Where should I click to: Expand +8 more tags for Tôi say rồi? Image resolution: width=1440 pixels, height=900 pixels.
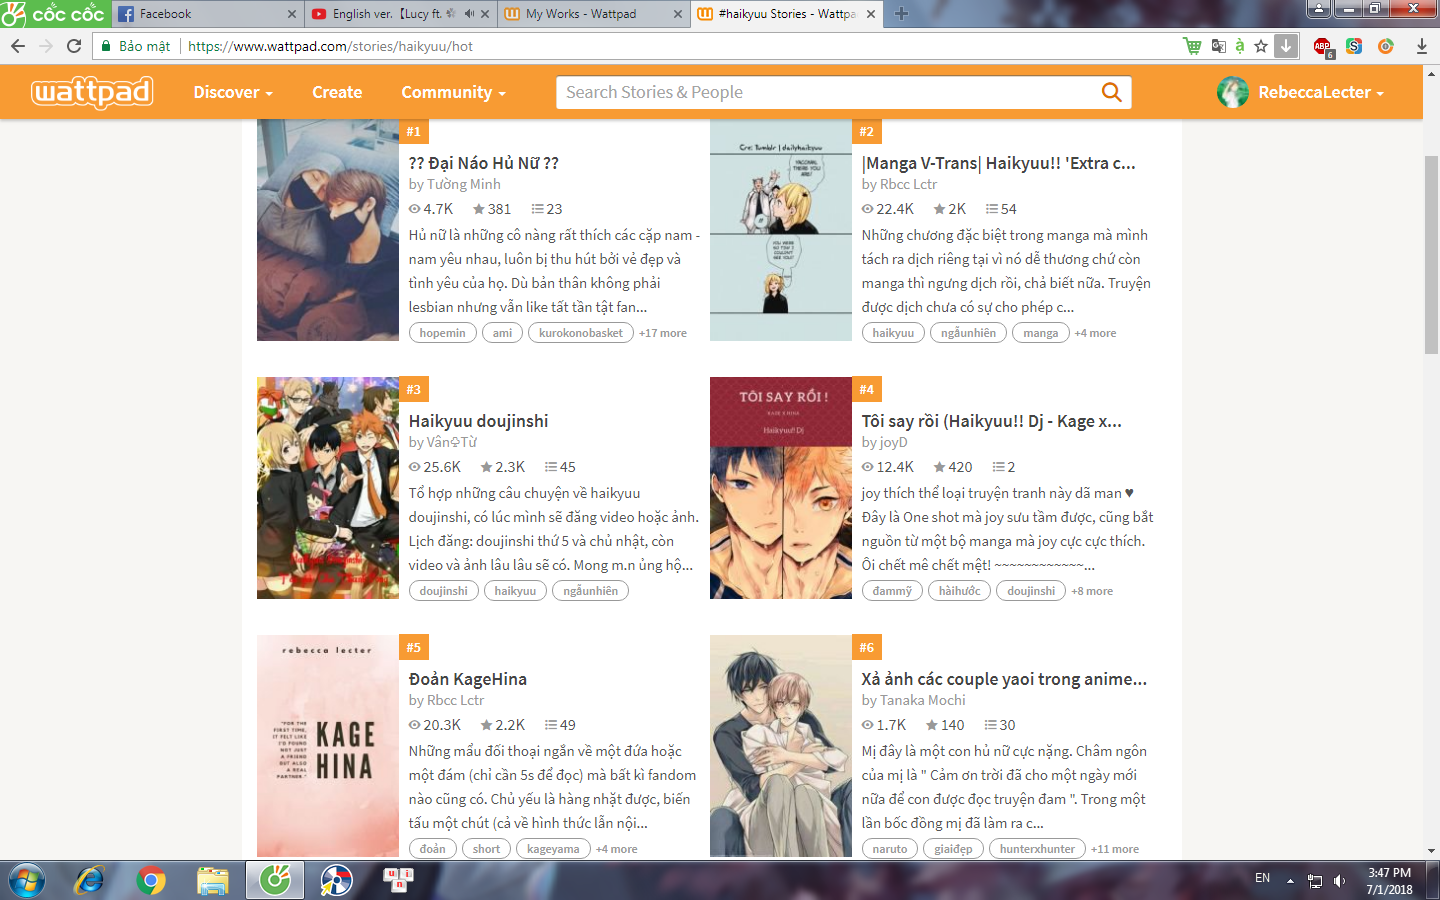[x=1092, y=591]
